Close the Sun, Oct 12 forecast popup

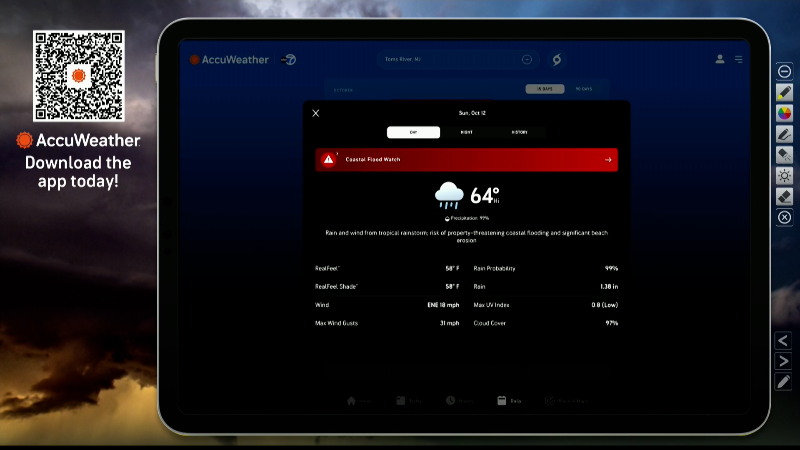point(316,113)
